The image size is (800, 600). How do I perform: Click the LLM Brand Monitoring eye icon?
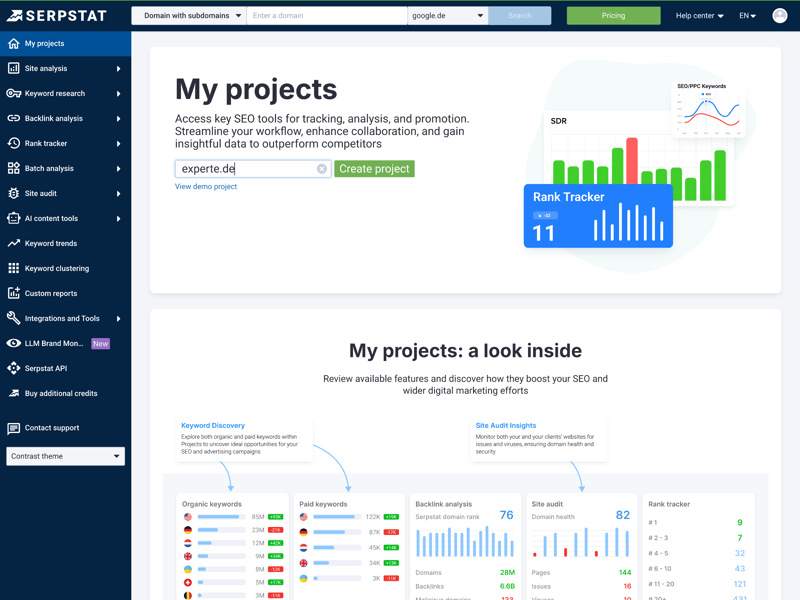[x=14, y=343]
